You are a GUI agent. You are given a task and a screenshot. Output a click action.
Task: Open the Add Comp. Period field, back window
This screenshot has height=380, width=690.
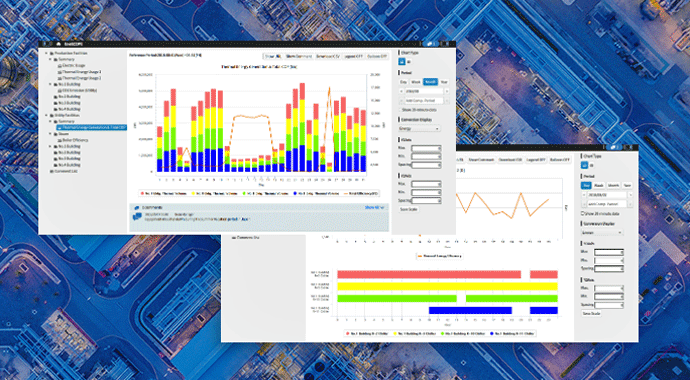click(x=607, y=204)
